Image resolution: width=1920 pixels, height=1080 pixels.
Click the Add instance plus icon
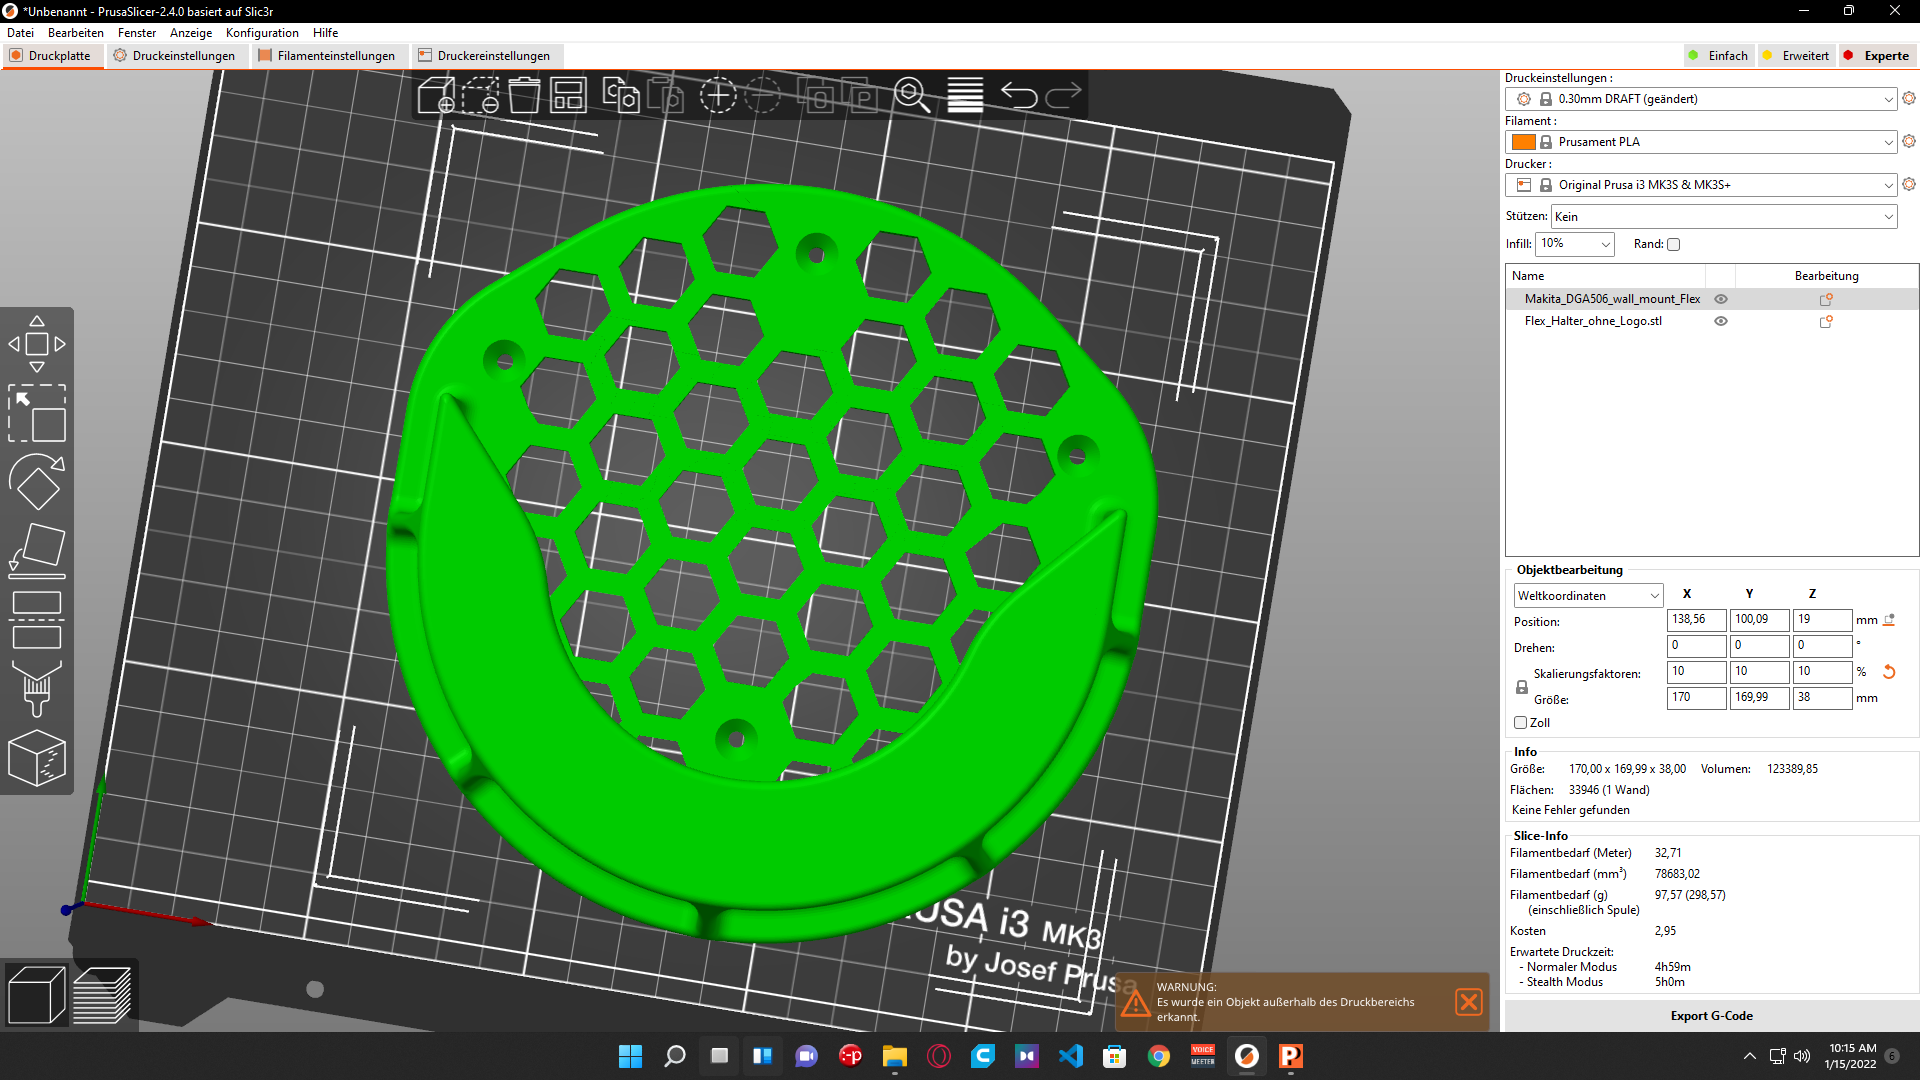point(718,95)
